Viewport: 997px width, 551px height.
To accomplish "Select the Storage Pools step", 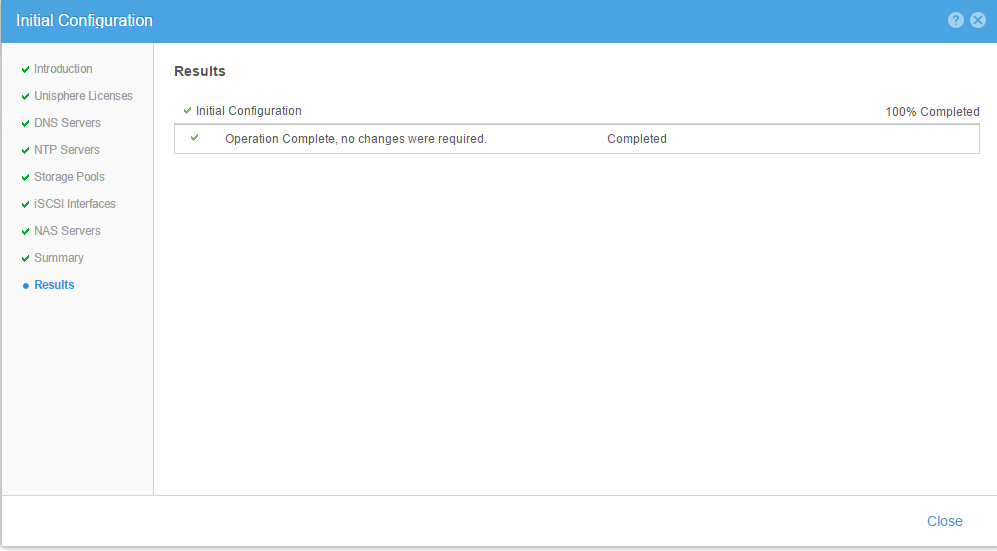I will pyautogui.click(x=69, y=177).
